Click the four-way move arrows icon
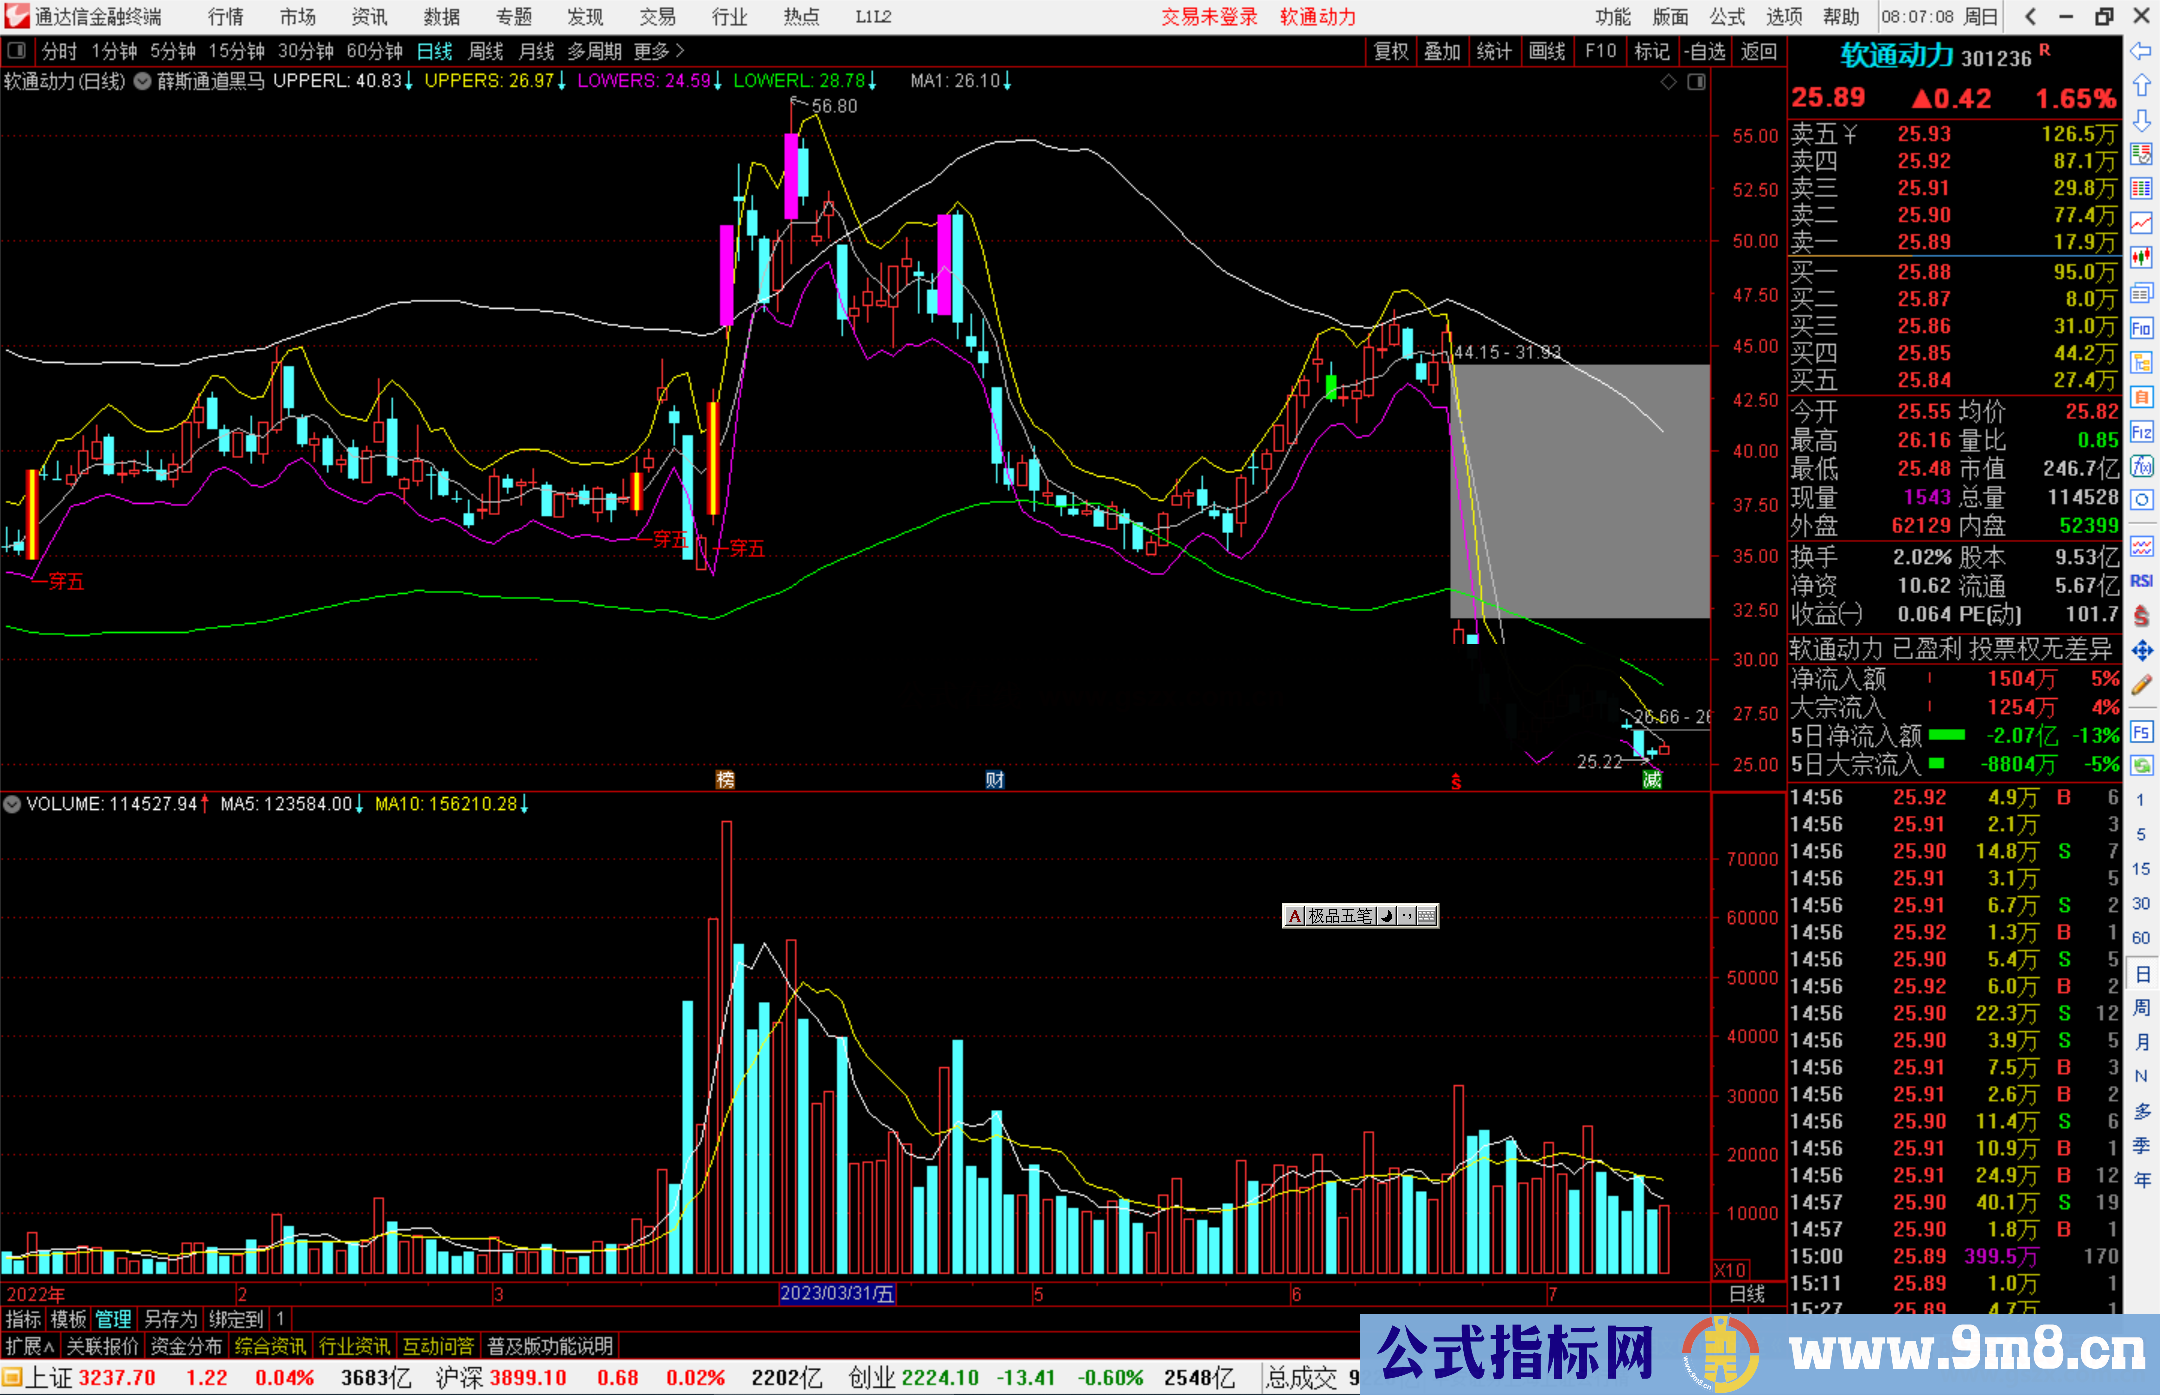The height and width of the screenshot is (1395, 2160). [2141, 651]
